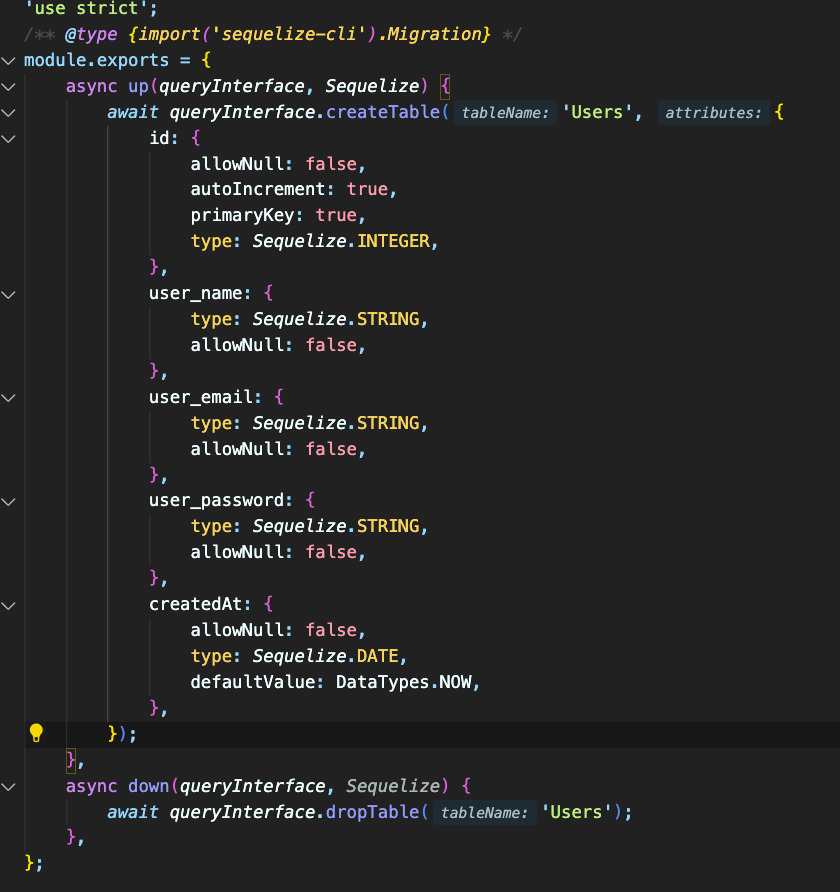
Task: Click the user_password key
Action: (x=217, y=501)
